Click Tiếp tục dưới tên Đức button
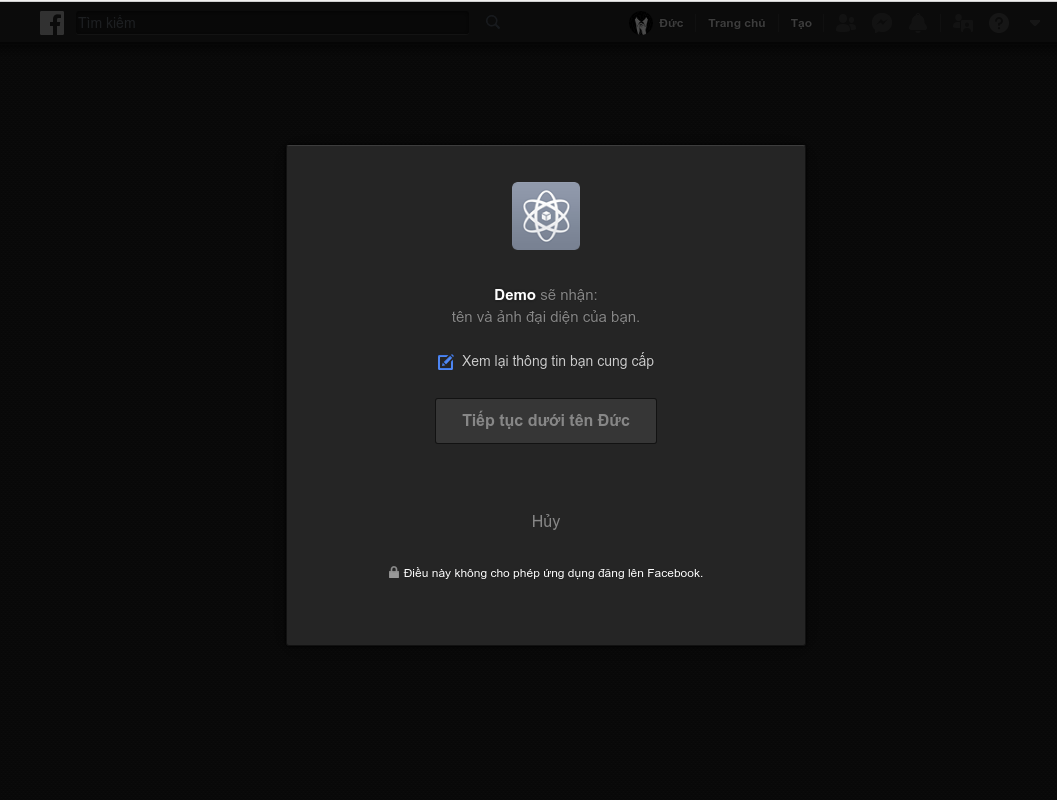 [x=545, y=421]
